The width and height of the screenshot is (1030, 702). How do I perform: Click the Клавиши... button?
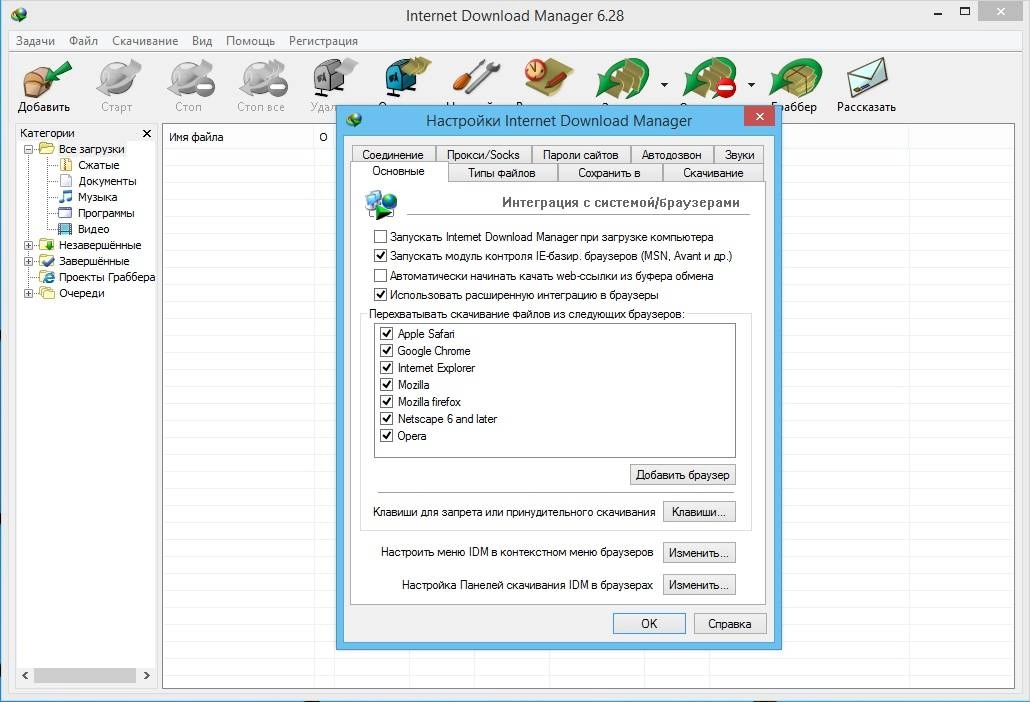(699, 512)
